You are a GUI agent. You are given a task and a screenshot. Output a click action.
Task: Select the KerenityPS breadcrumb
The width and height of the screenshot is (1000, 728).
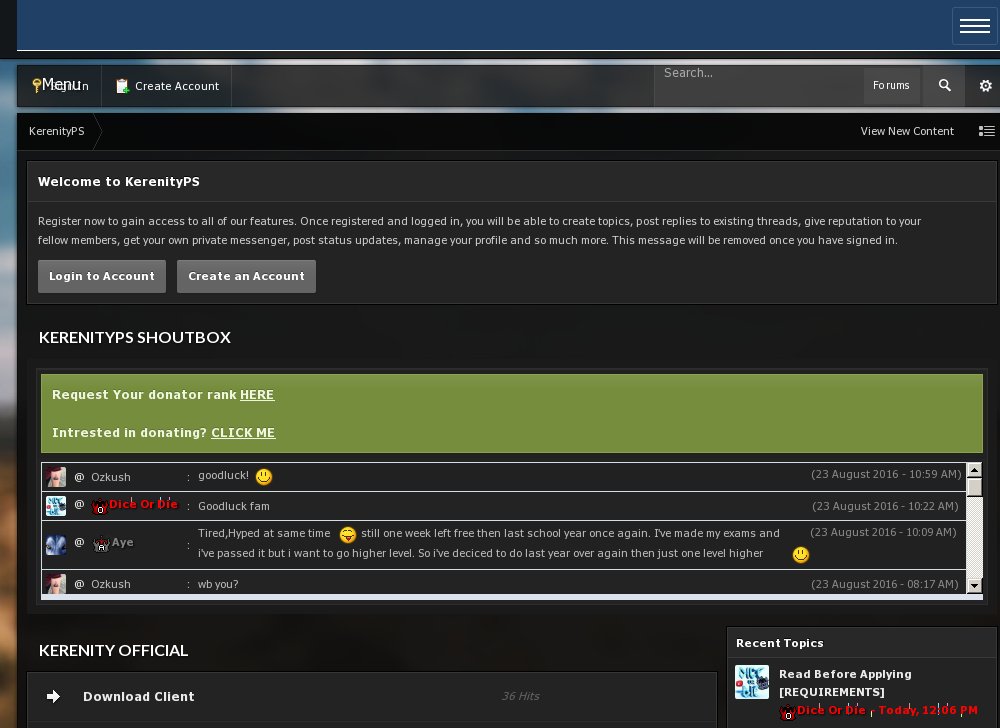56,131
